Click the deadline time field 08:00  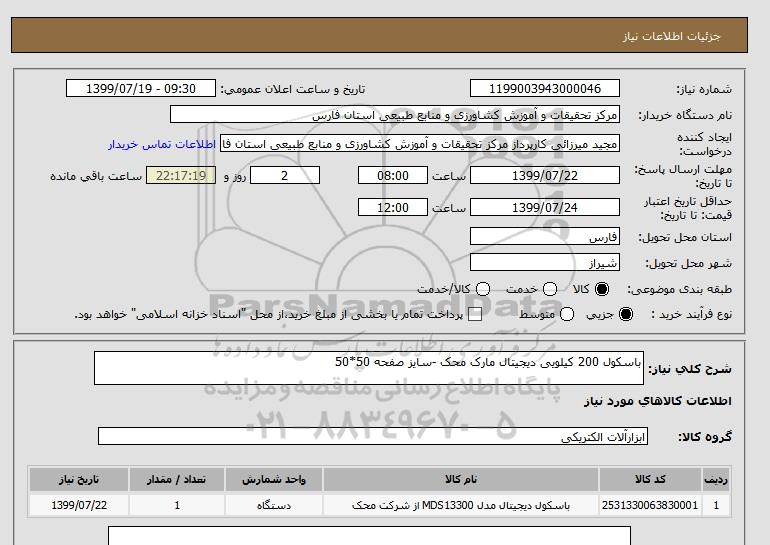tap(392, 175)
